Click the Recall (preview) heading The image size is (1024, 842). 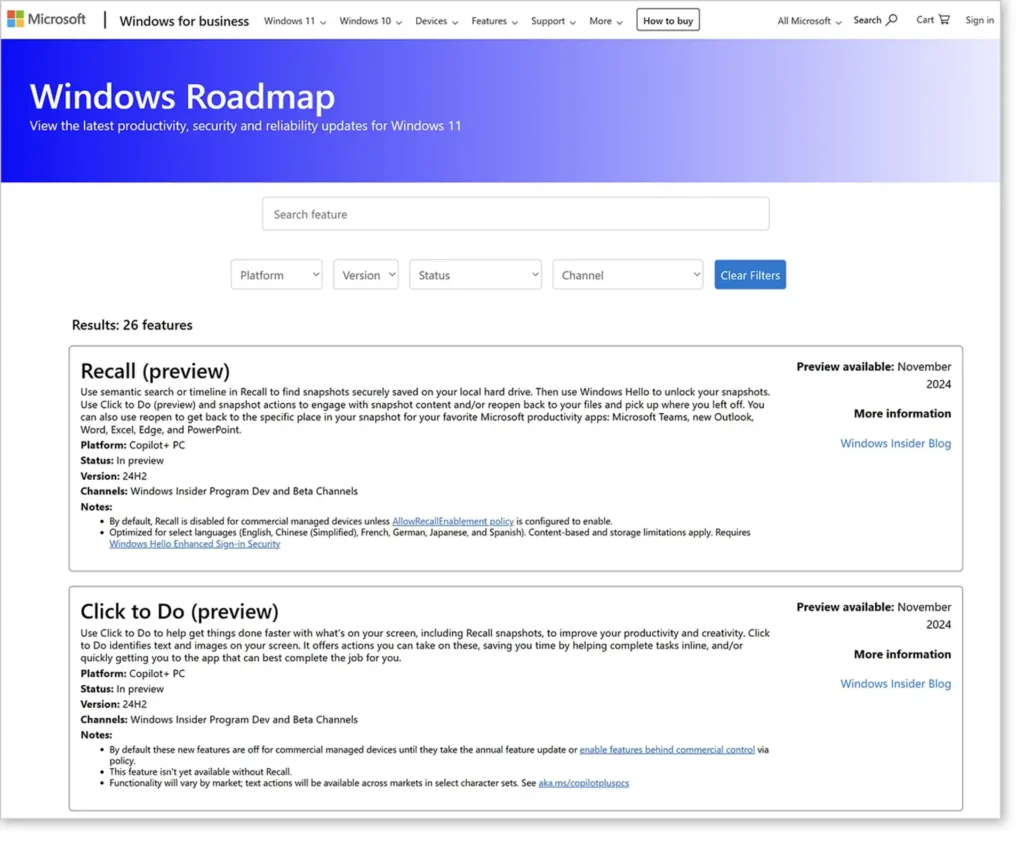155,370
